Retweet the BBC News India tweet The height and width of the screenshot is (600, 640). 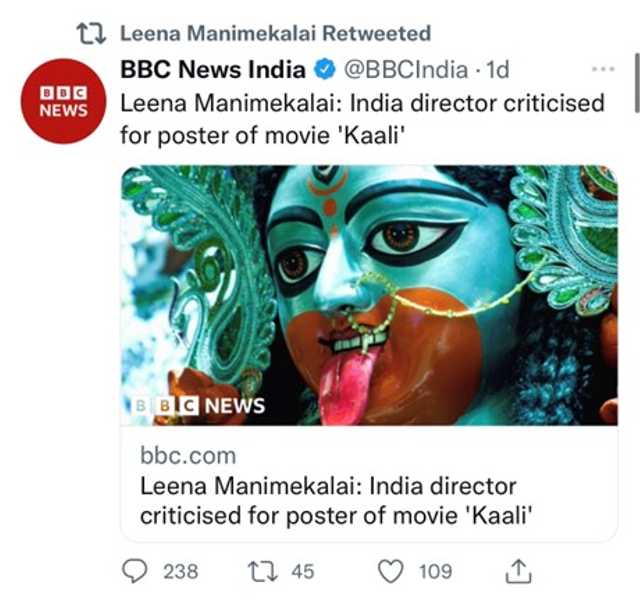click(262, 571)
